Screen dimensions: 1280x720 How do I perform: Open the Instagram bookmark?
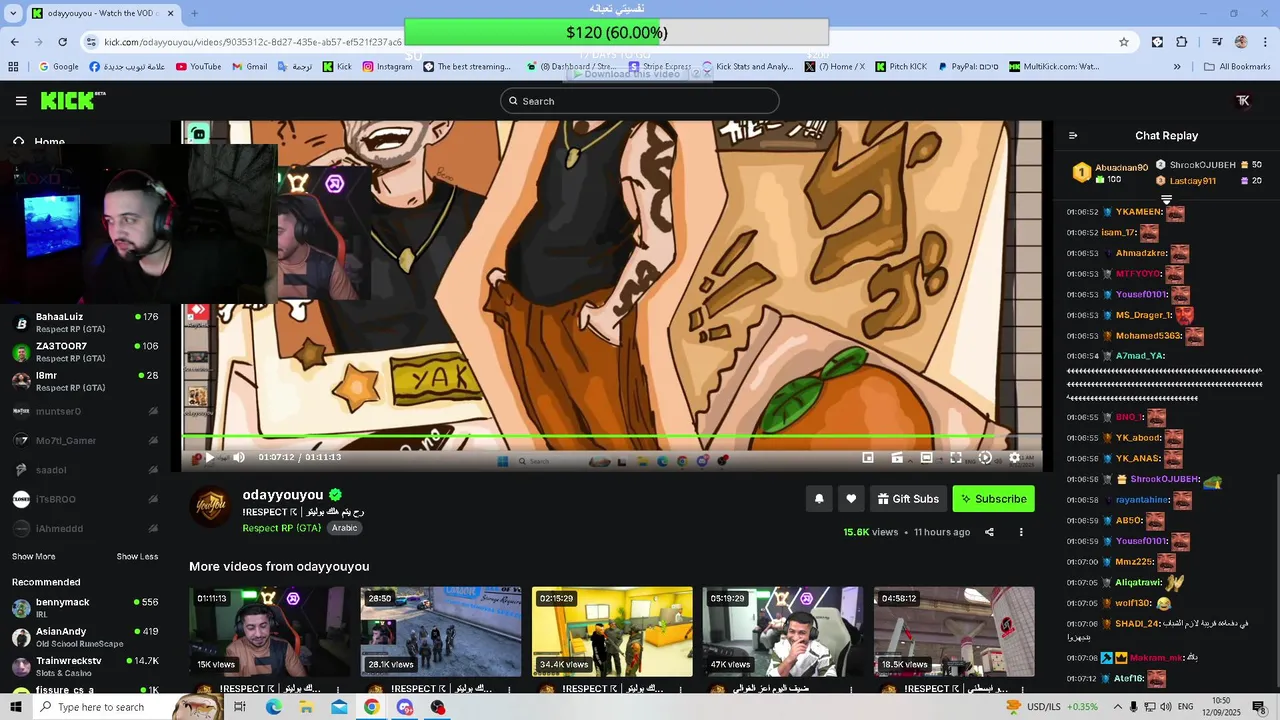[387, 67]
